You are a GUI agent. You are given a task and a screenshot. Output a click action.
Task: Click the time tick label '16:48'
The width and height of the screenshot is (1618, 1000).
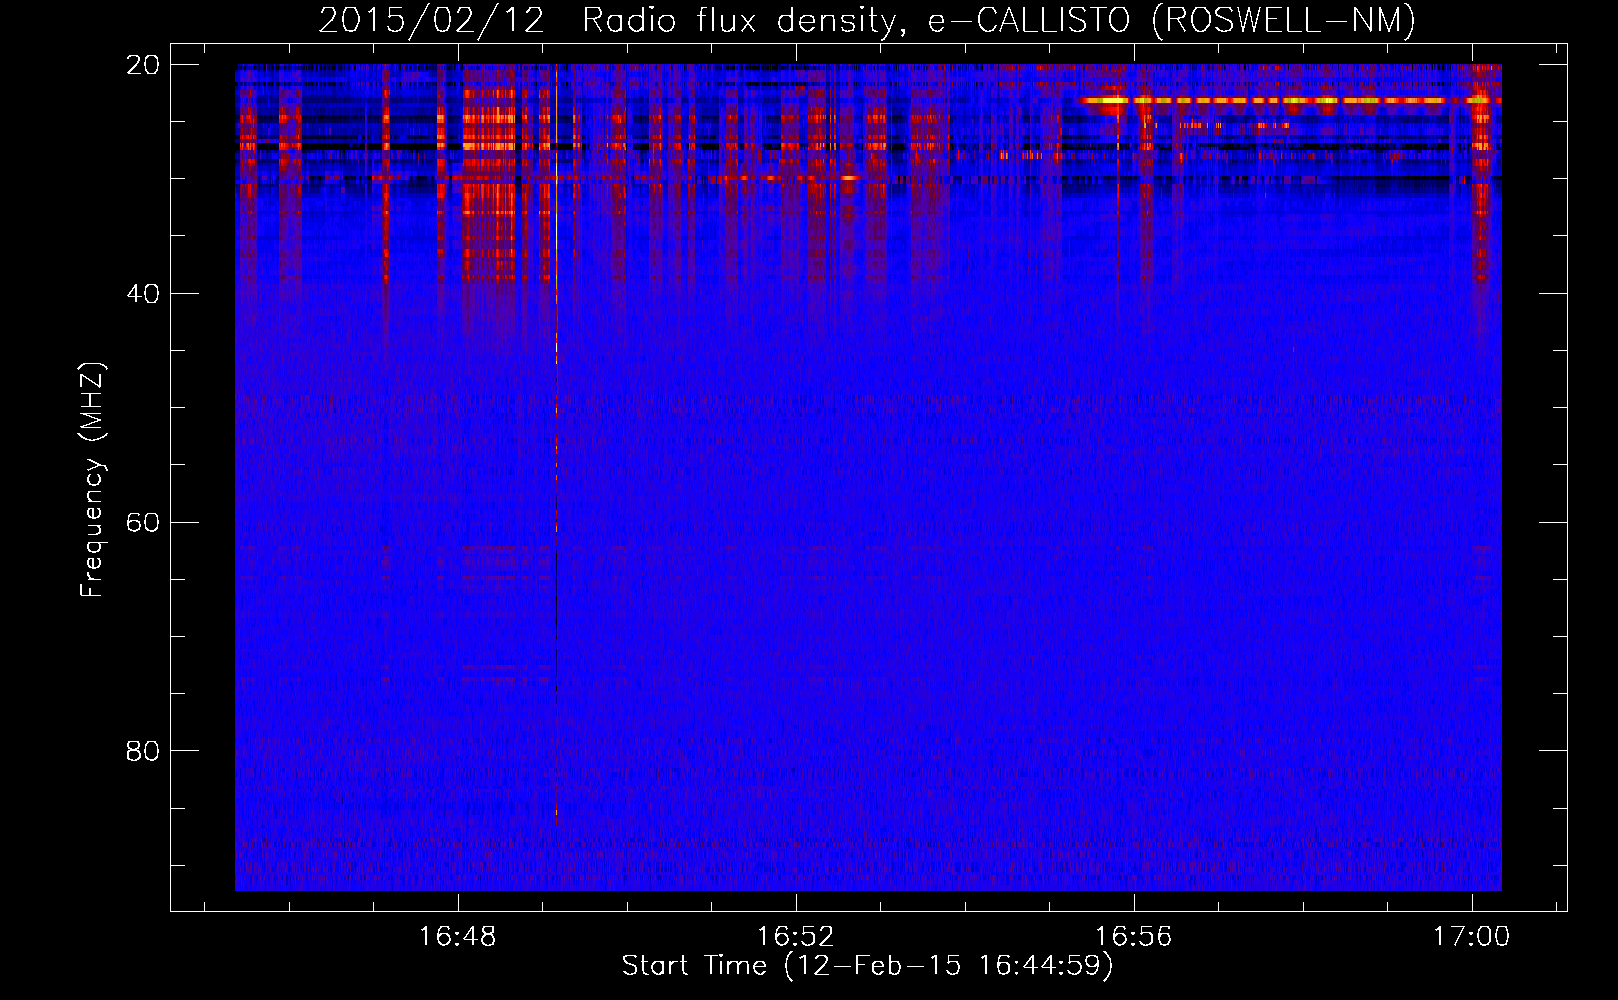click(x=457, y=937)
